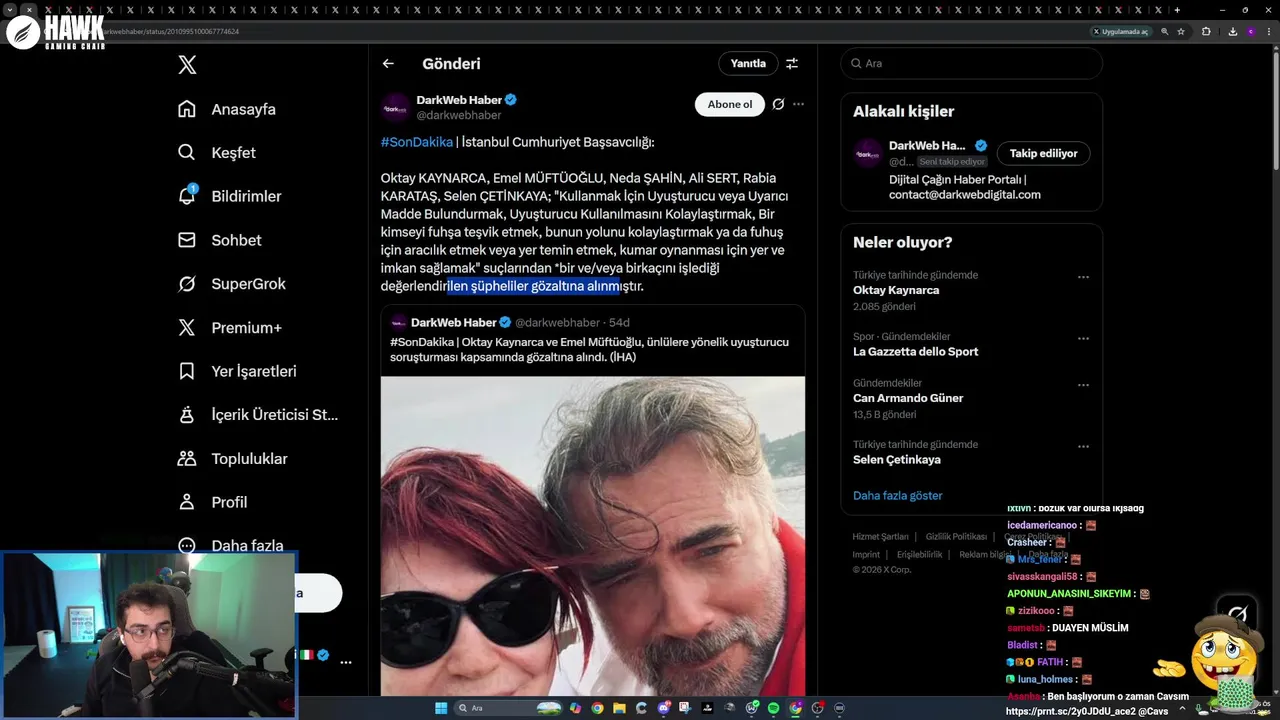Click Uygulamada aç button in address bar
1280x720 pixels.
pos(1121,31)
